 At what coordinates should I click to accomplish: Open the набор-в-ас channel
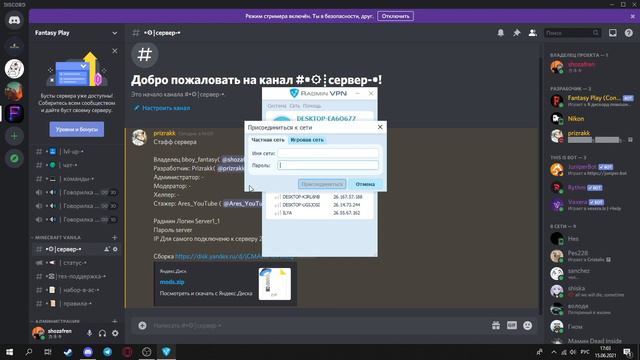(x=76, y=290)
